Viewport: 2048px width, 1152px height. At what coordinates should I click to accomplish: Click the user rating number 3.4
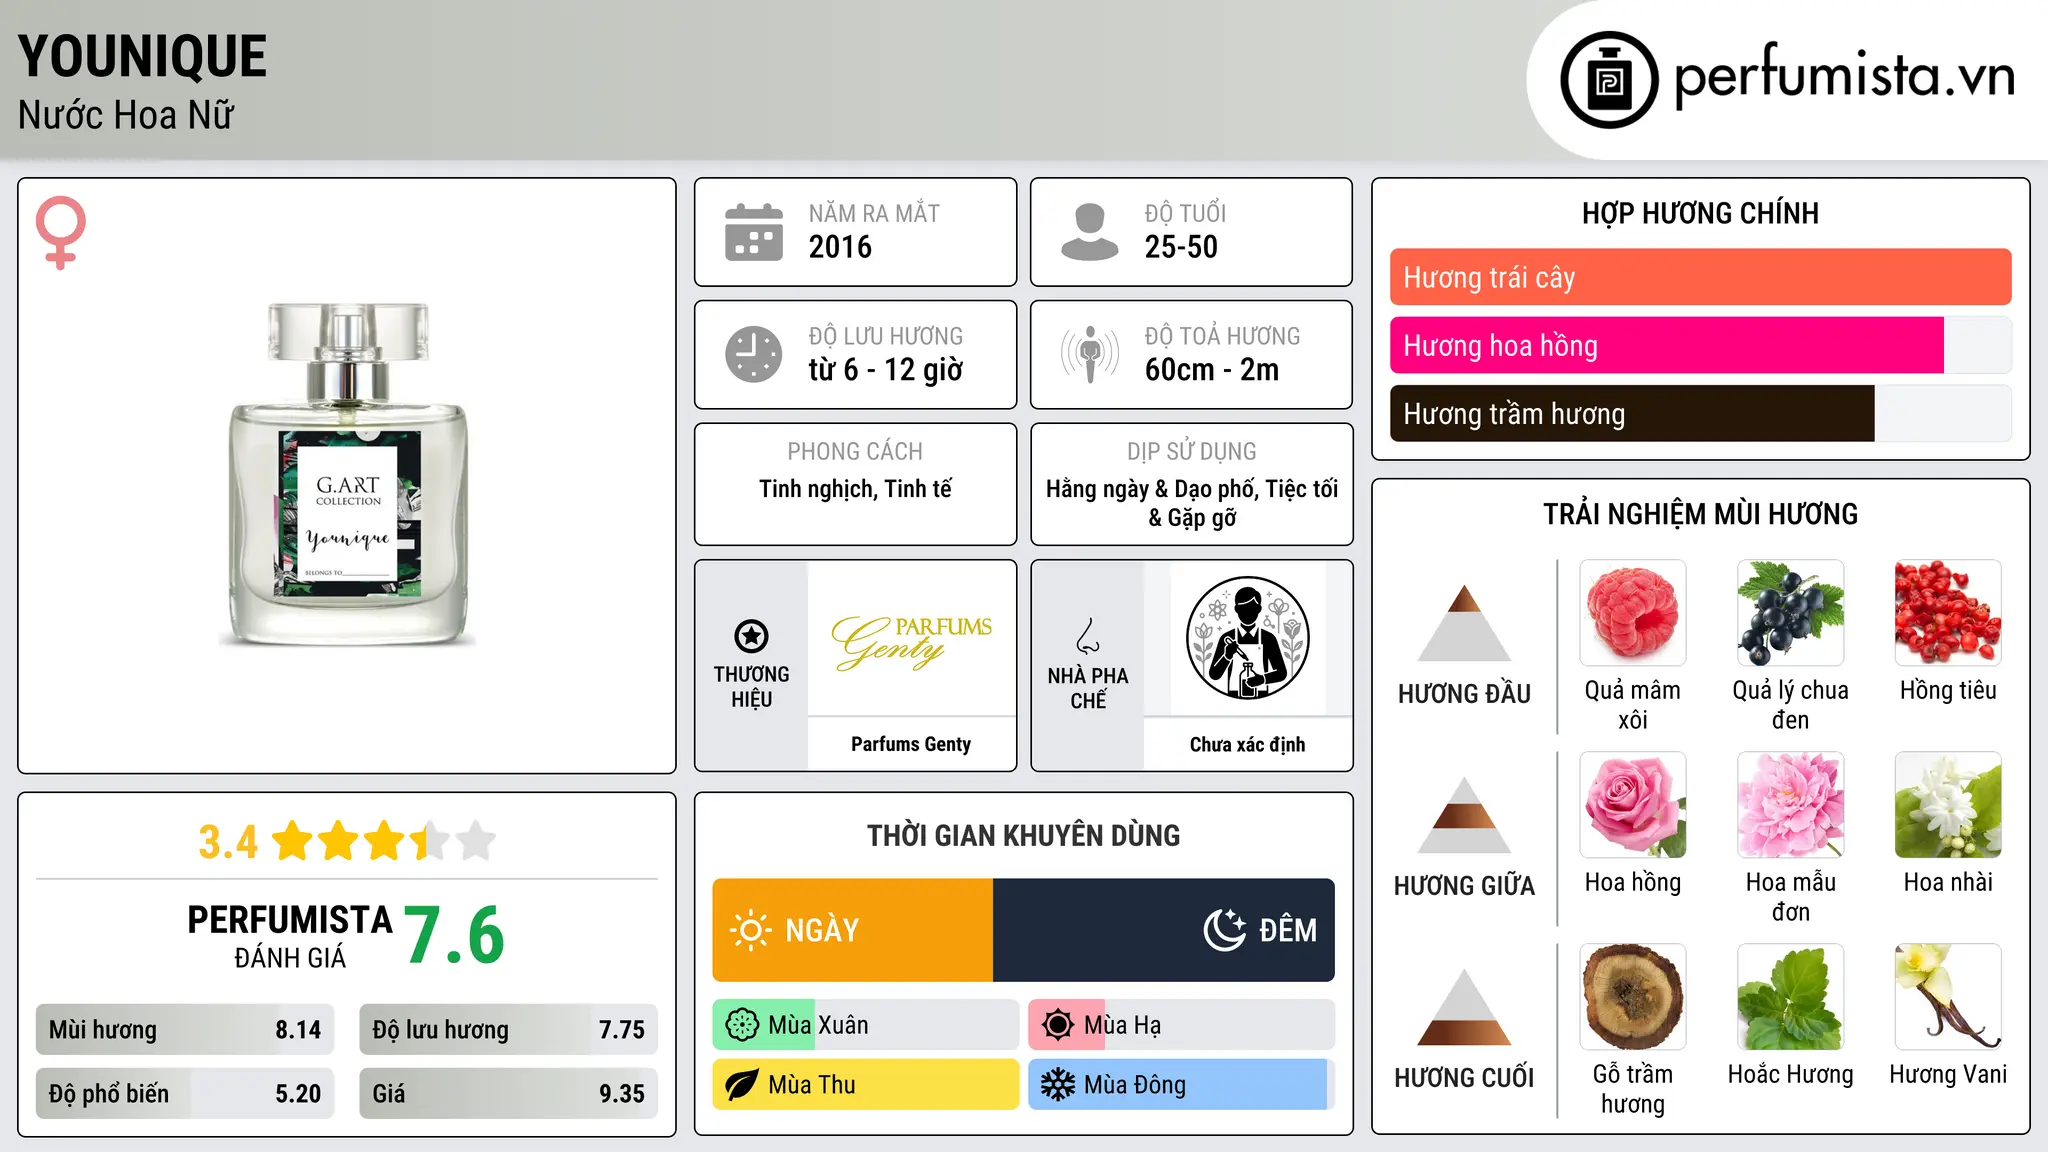click(x=228, y=842)
